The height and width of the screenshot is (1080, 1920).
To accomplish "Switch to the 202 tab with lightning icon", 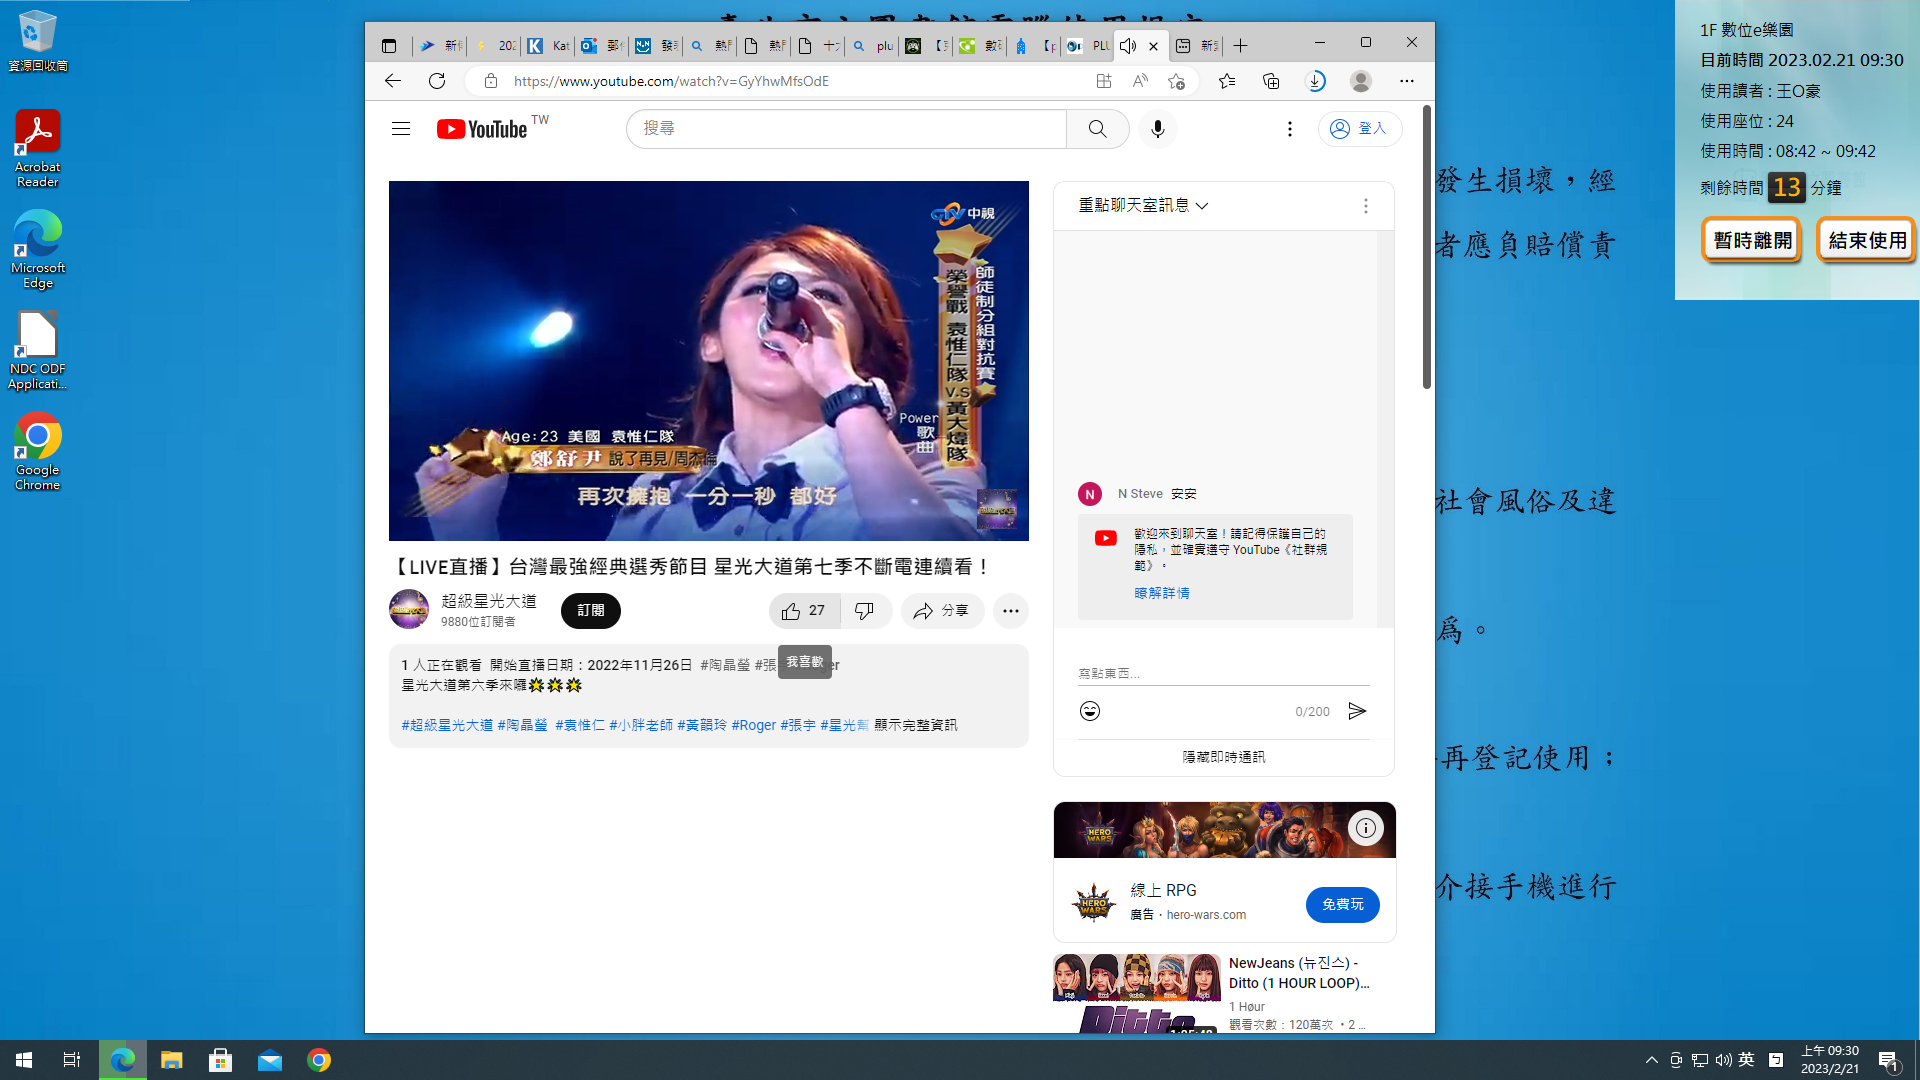I will (x=493, y=46).
